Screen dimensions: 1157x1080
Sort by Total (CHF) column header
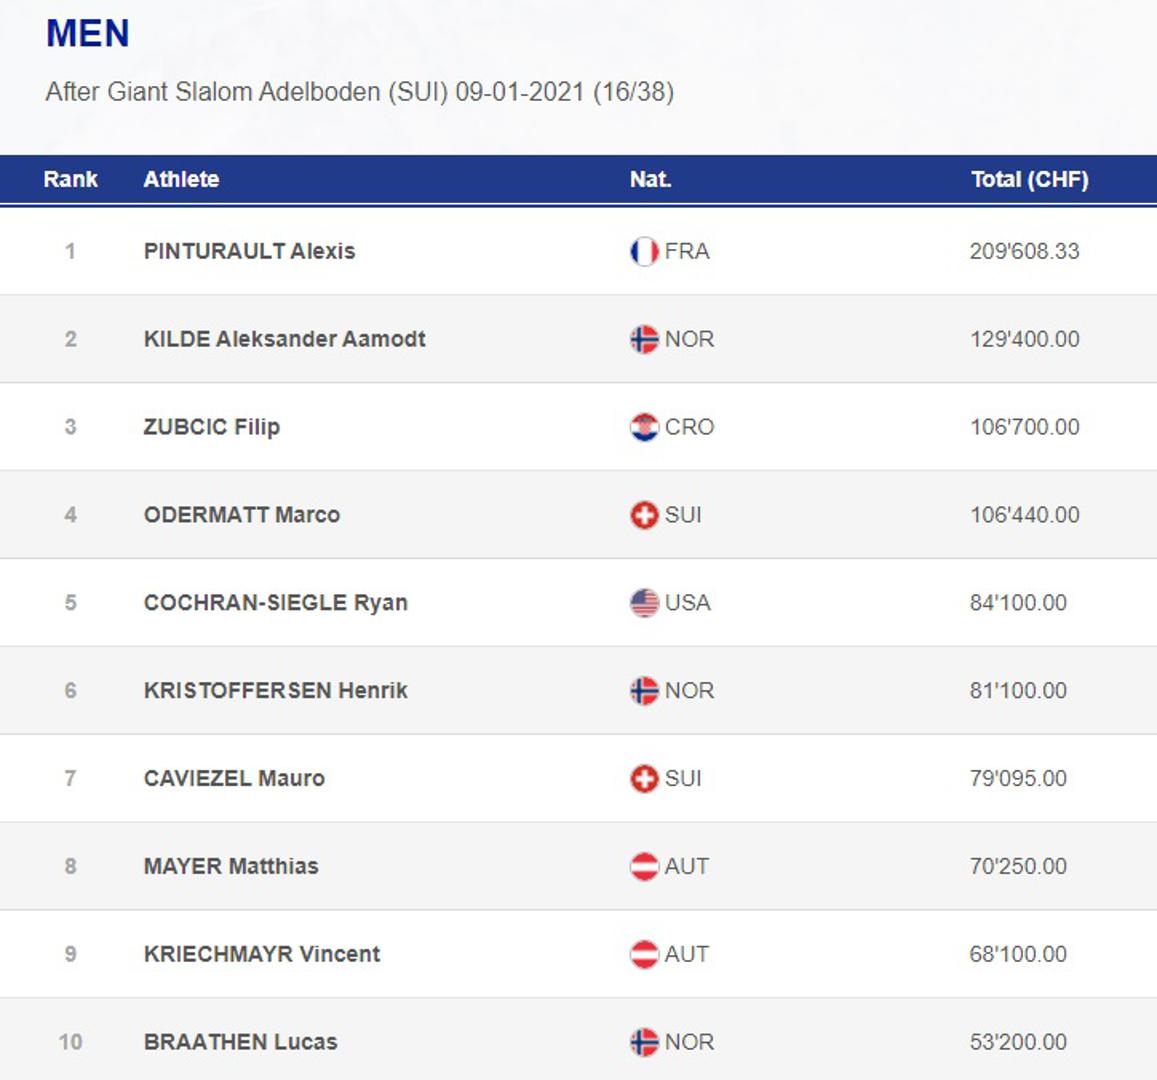pyautogui.click(x=1029, y=180)
